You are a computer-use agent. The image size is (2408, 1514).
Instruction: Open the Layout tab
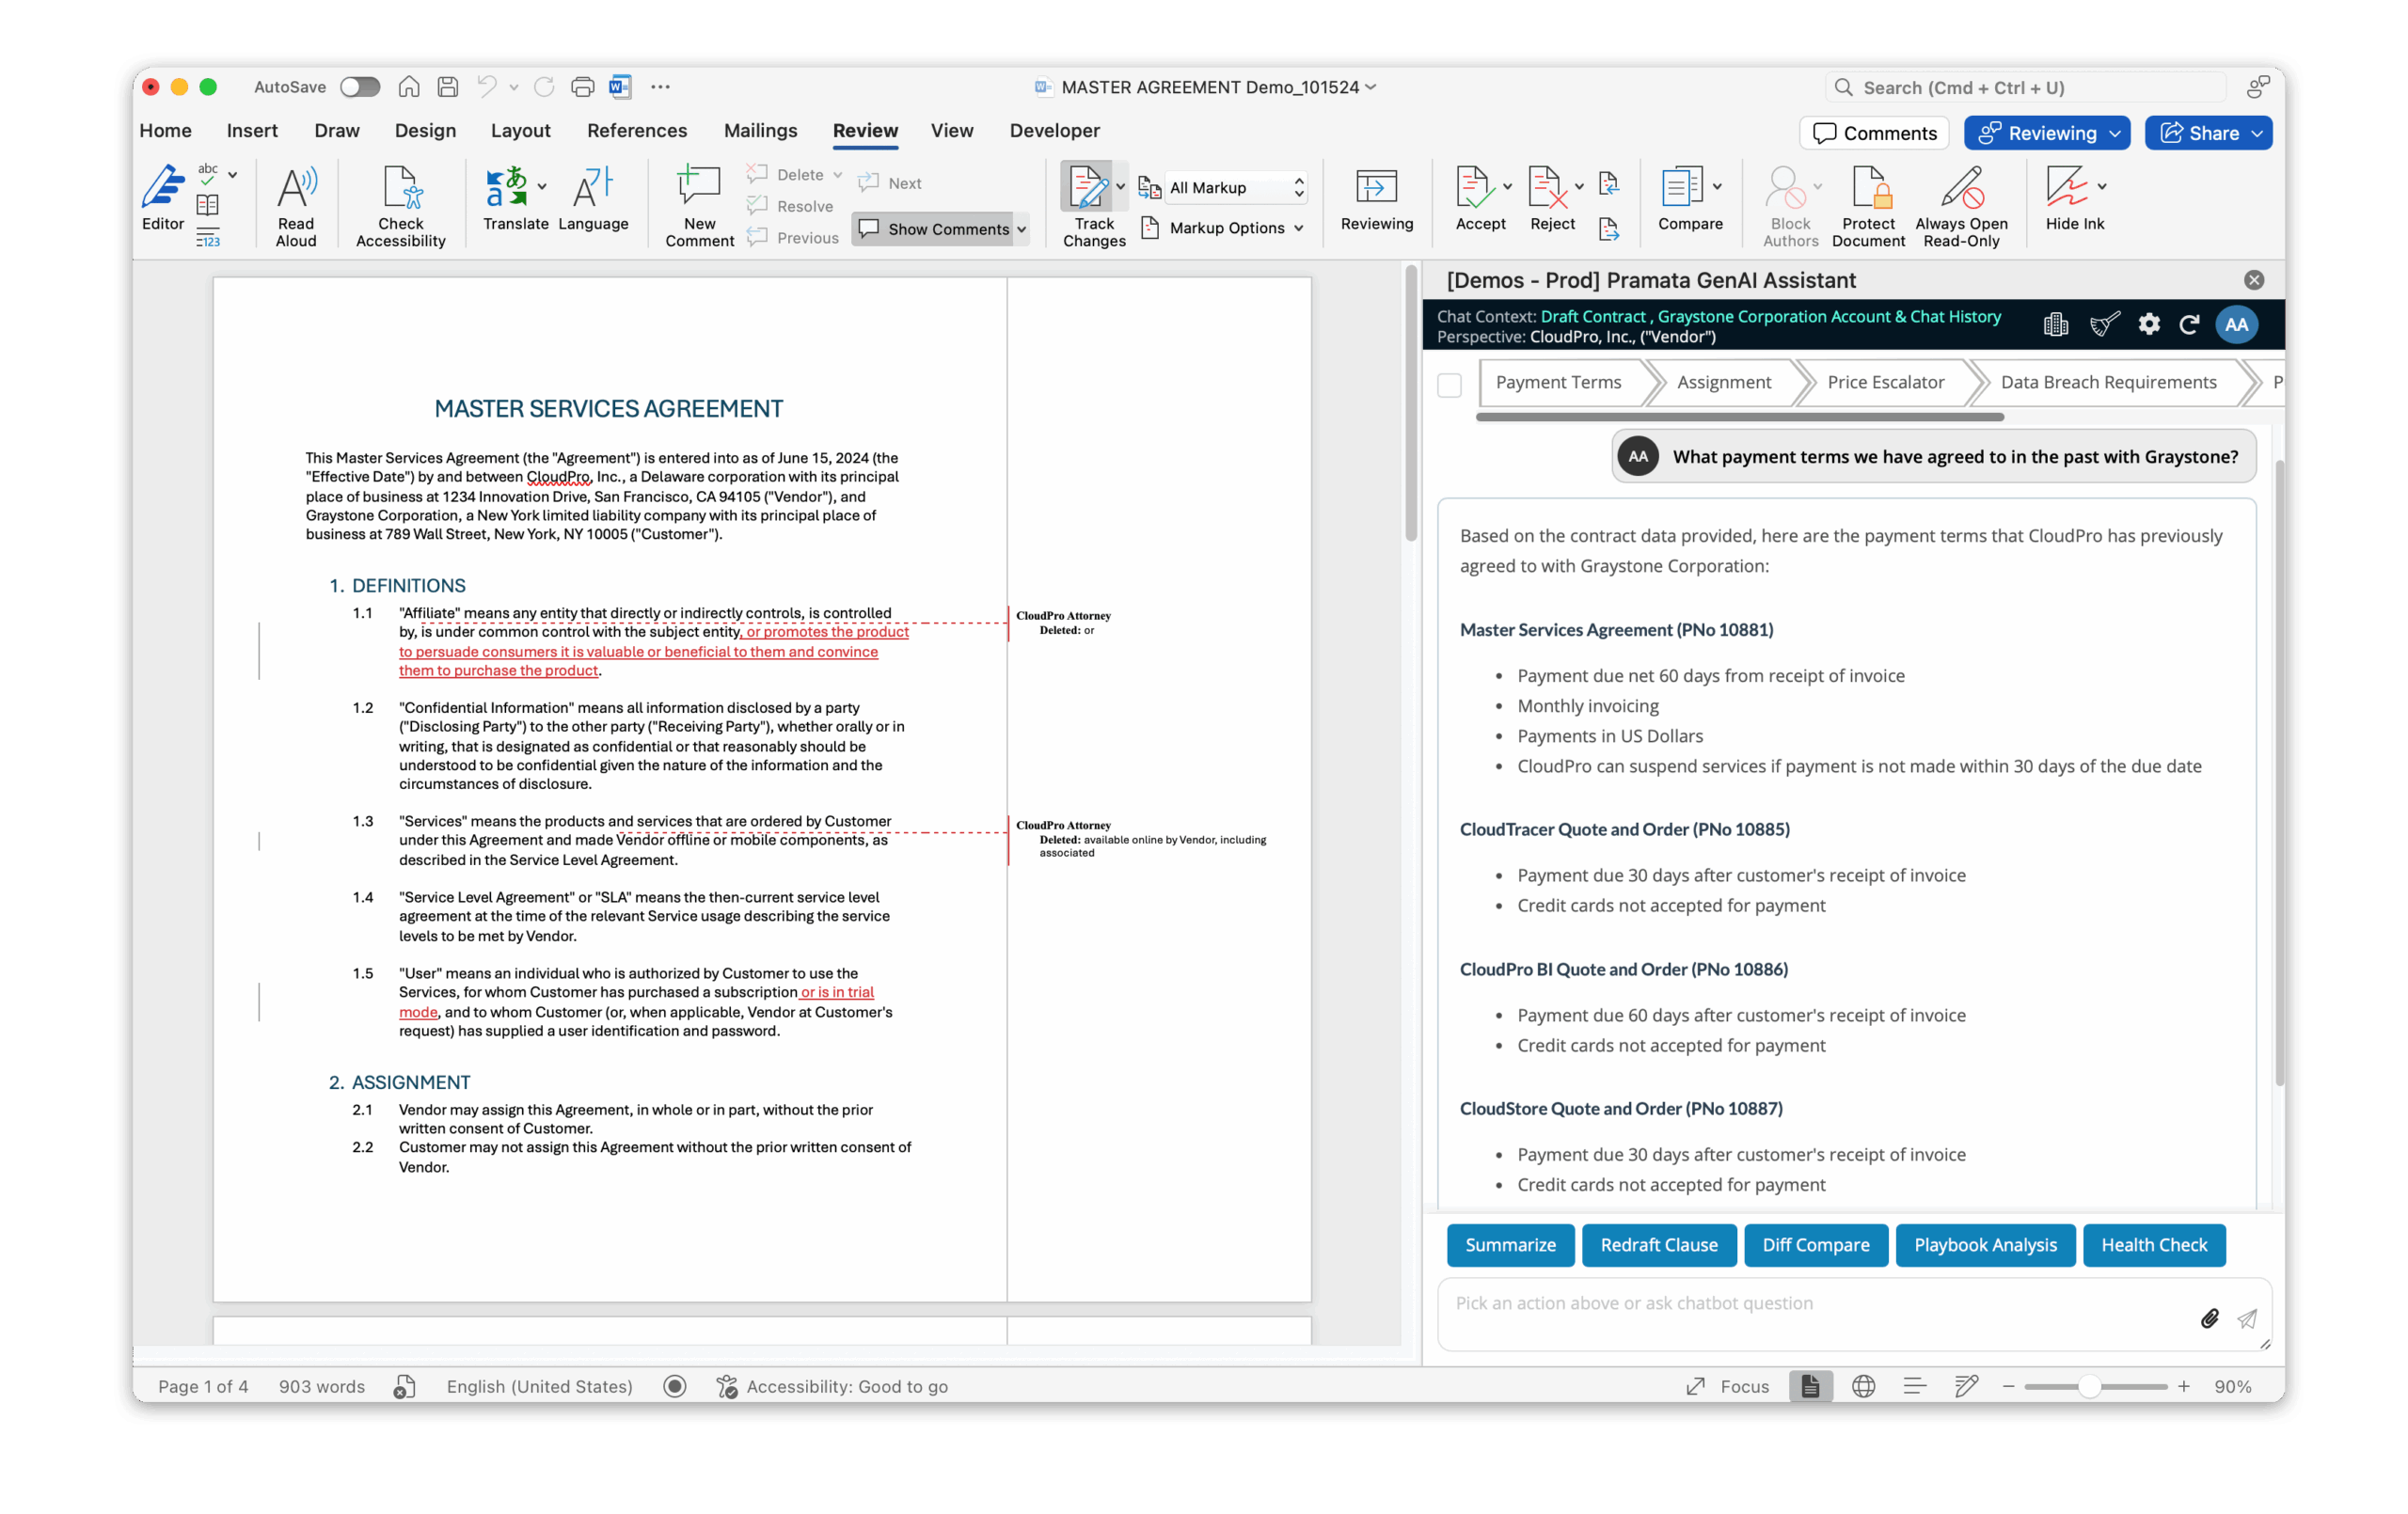coord(520,131)
